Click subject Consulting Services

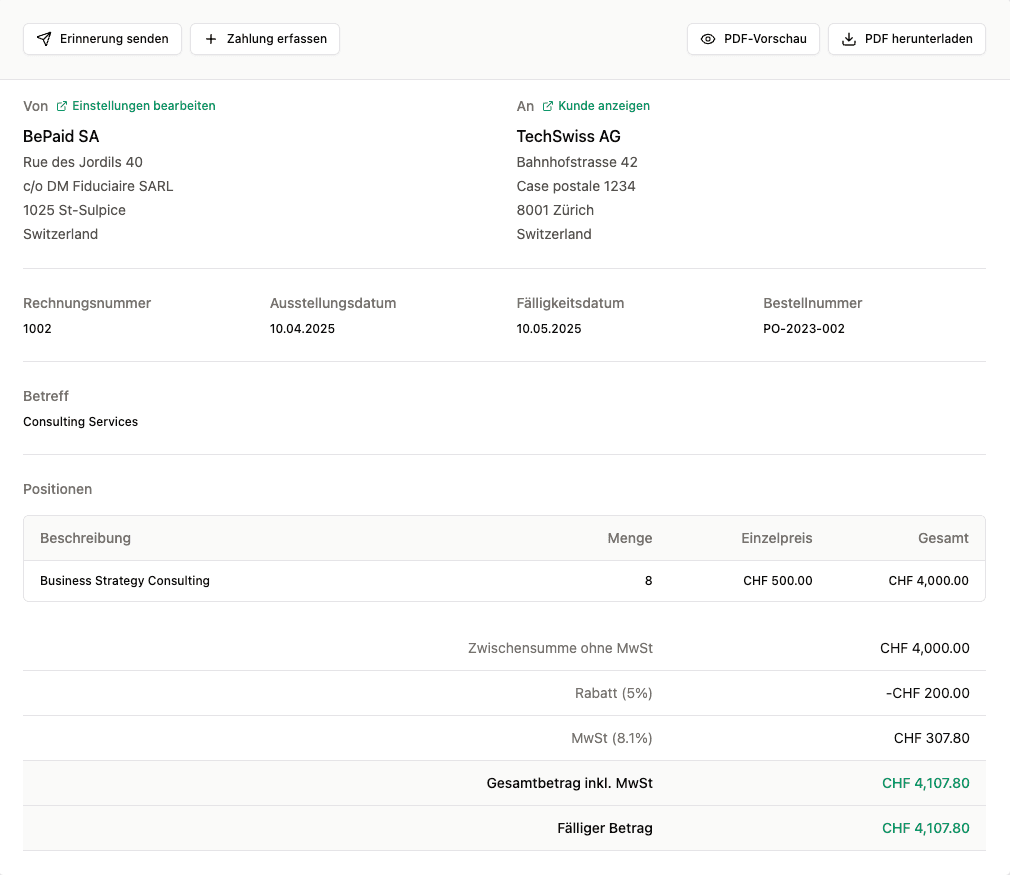81,422
